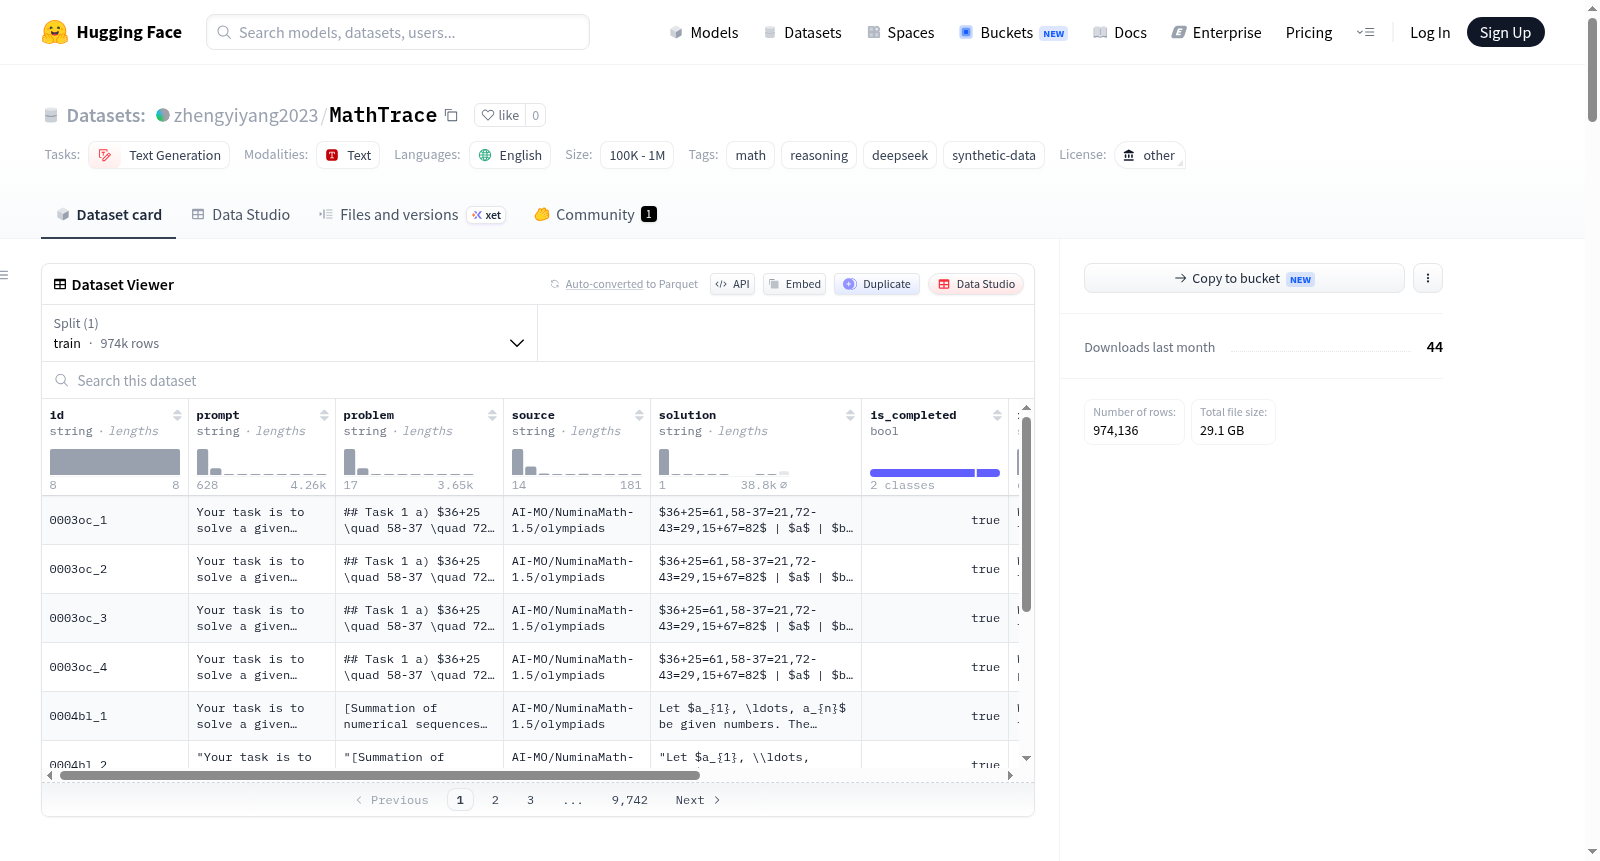Click the Hugging Face logo icon
This screenshot has height=861, width=1600.
pyautogui.click(x=55, y=32)
